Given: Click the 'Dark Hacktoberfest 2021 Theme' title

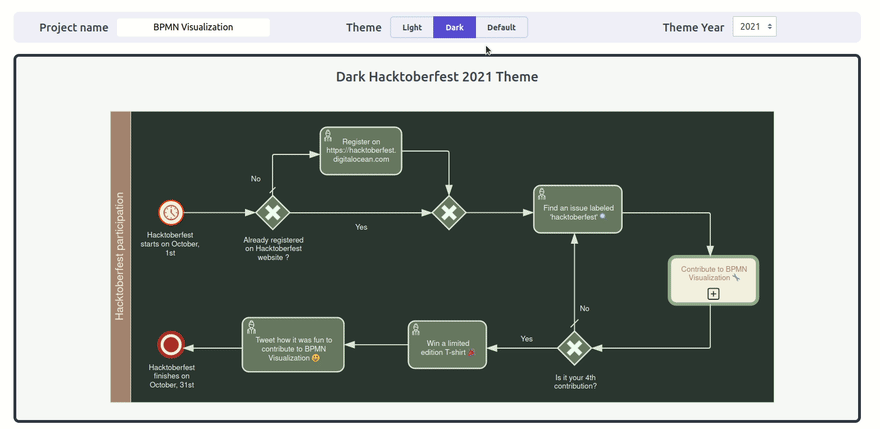Looking at the screenshot, I should (x=437, y=76).
